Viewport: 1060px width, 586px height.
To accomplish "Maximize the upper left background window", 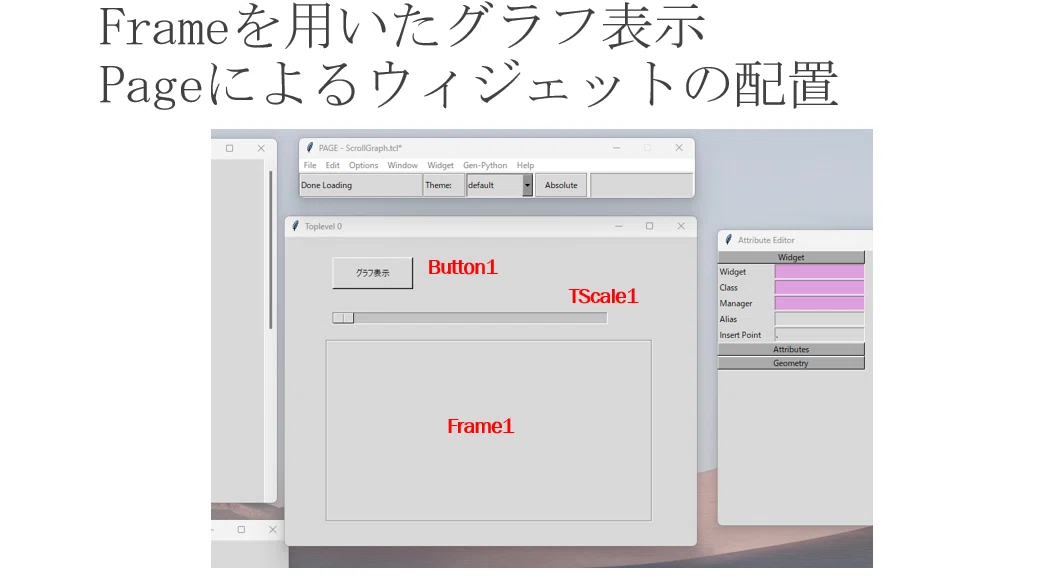I will (x=230, y=148).
